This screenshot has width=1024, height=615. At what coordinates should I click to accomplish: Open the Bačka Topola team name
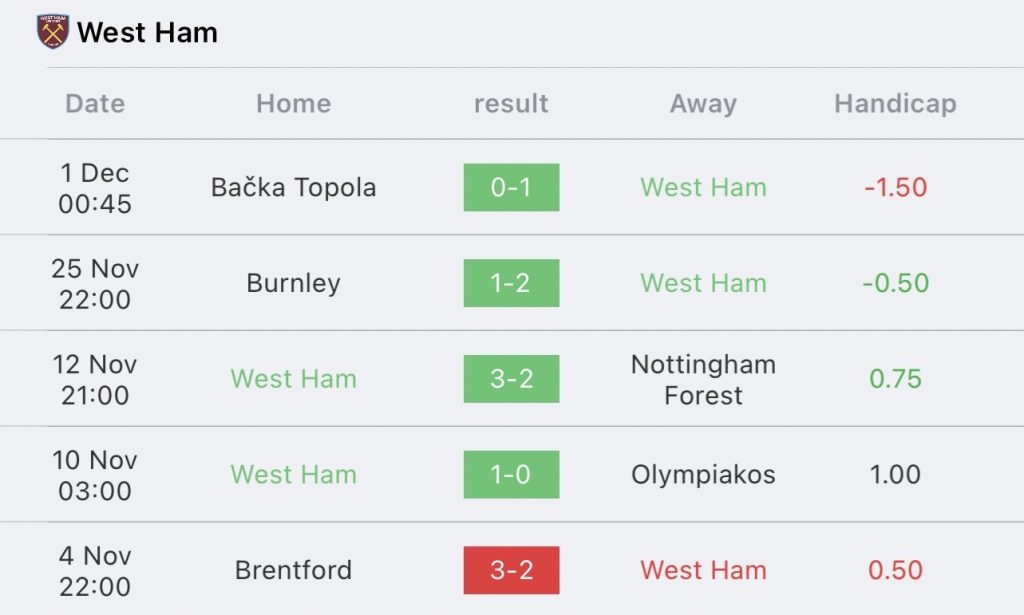pyautogui.click(x=294, y=187)
